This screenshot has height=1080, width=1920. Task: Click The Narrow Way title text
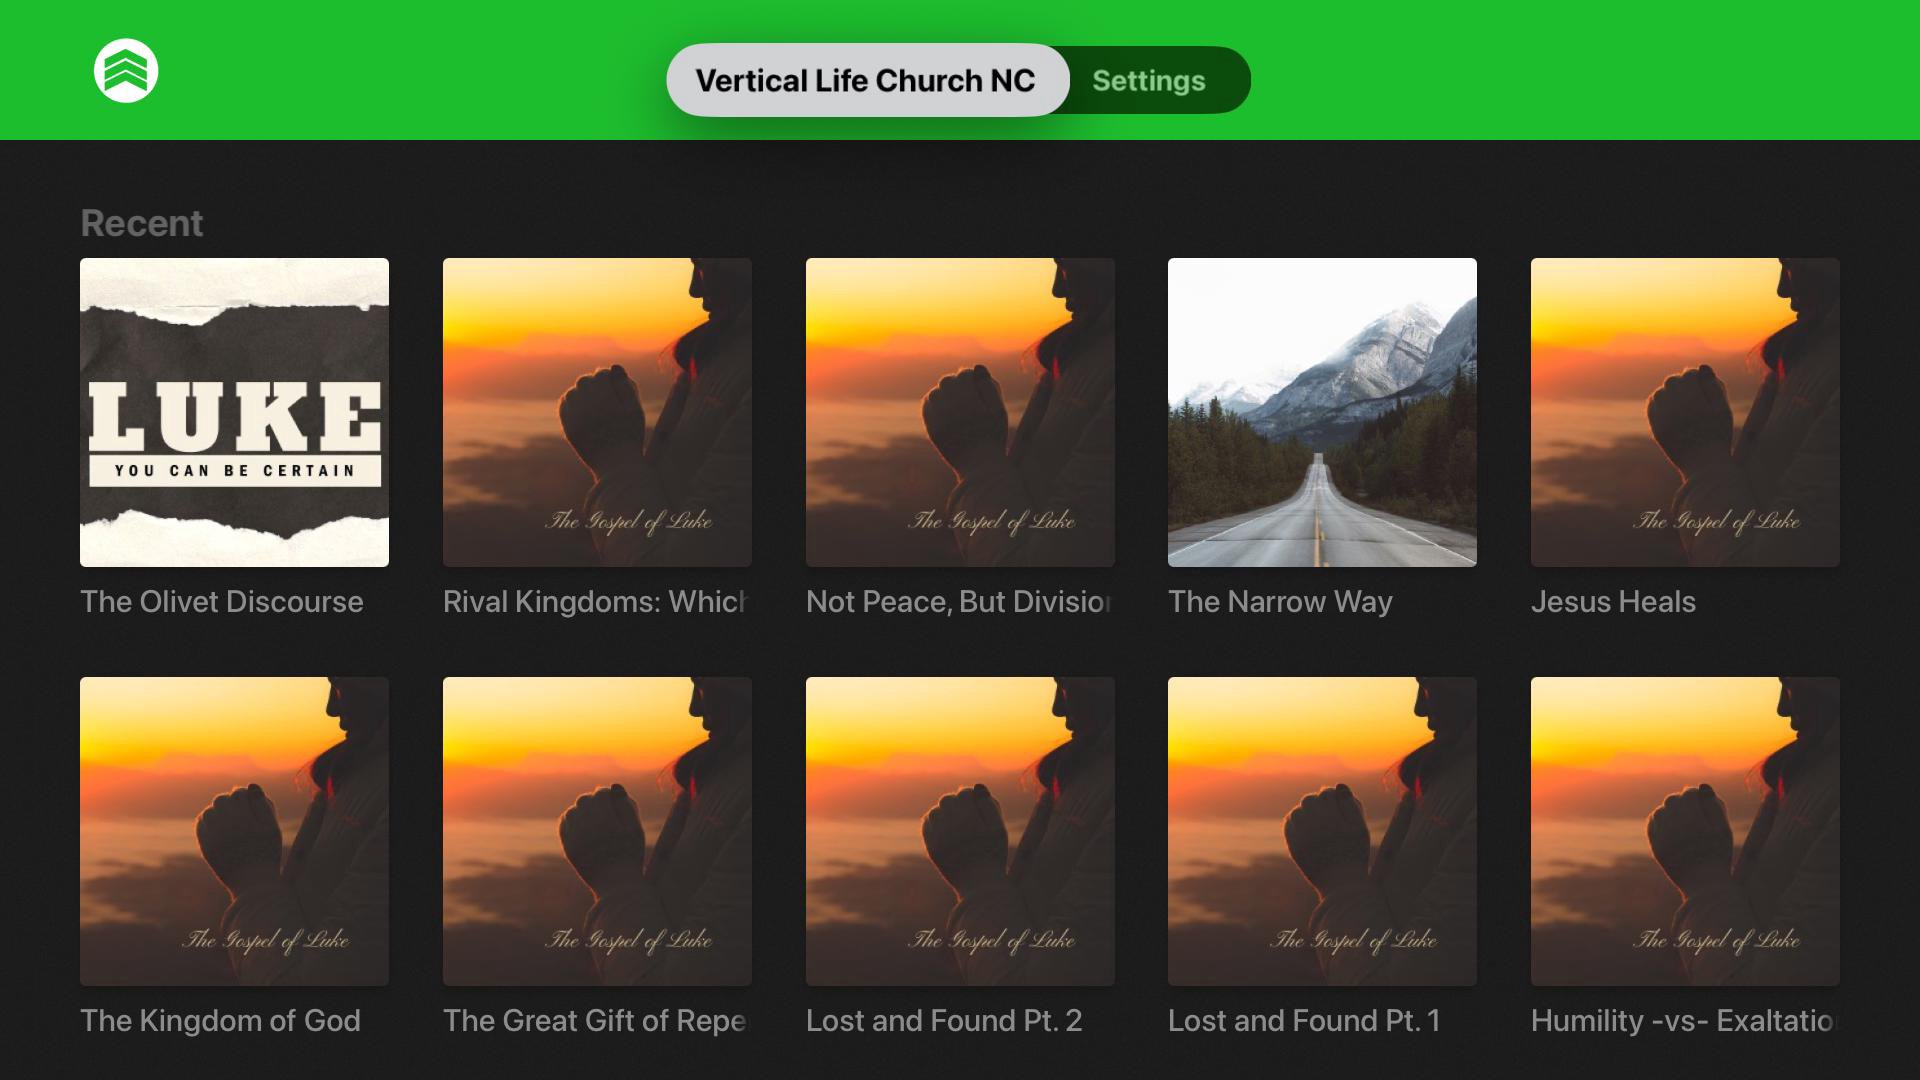[x=1280, y=602]
